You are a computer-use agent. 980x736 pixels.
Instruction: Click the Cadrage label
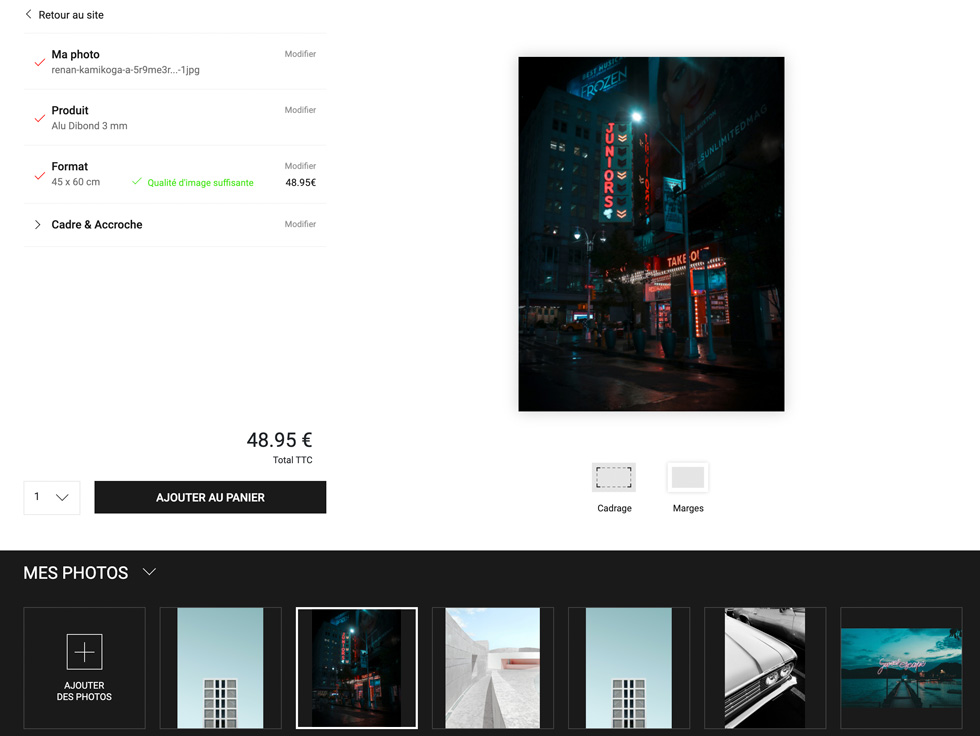[614, 508]
